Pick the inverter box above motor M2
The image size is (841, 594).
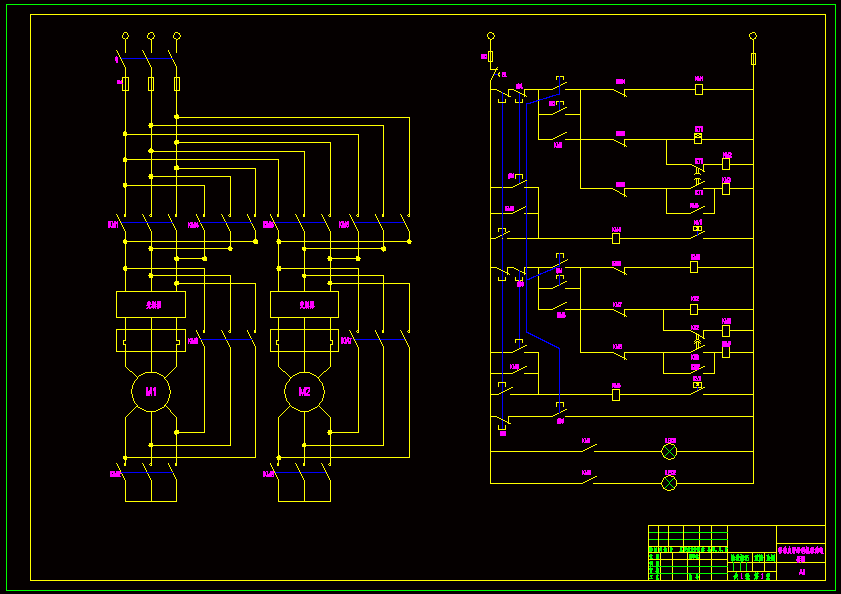tap(304, 305)
